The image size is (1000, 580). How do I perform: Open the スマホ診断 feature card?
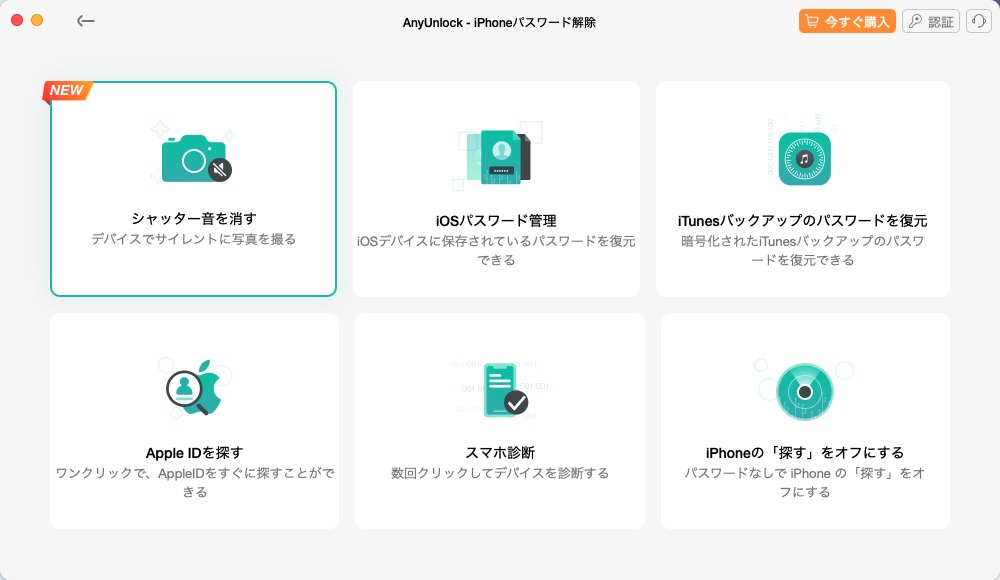(x=497, y=420)
